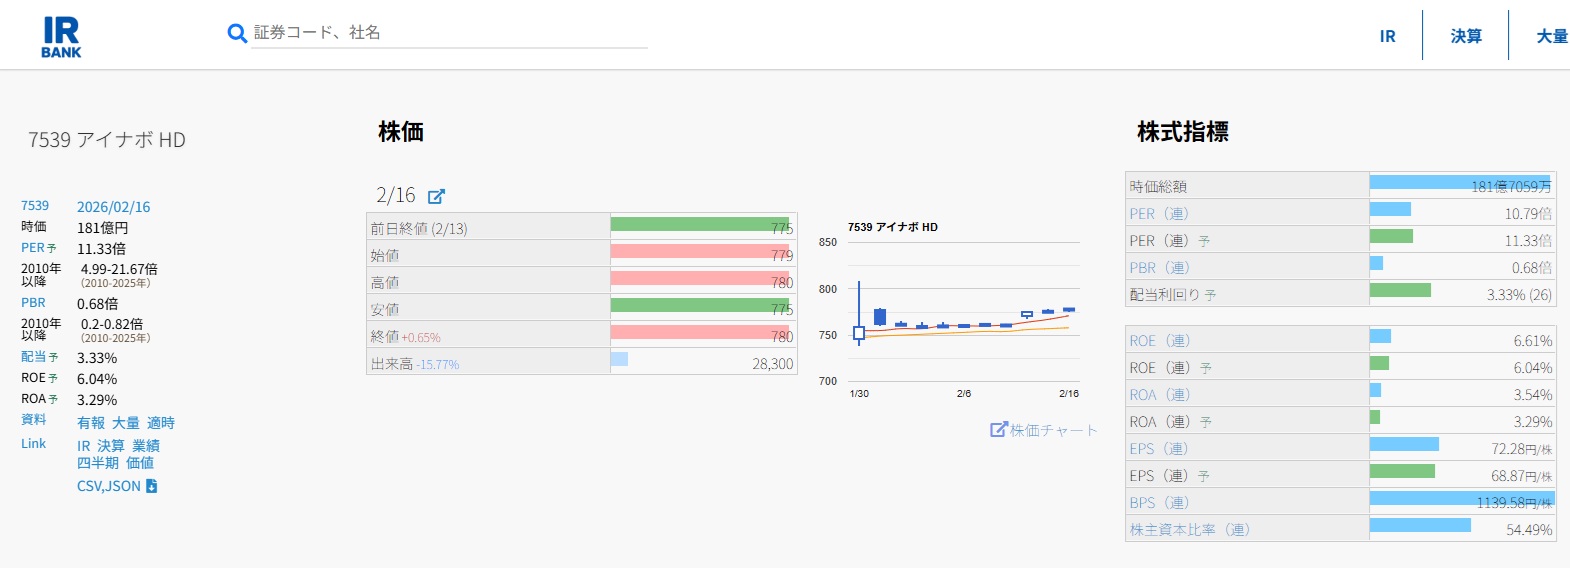Click the 株主資本比率（連） link
Image resolution: width=1570 pixels, height=568 pixels.
pos(1189,530)
